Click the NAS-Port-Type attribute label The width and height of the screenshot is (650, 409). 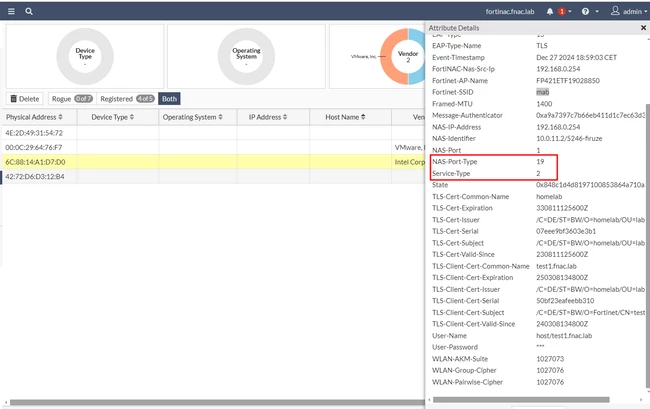point(454,162)
